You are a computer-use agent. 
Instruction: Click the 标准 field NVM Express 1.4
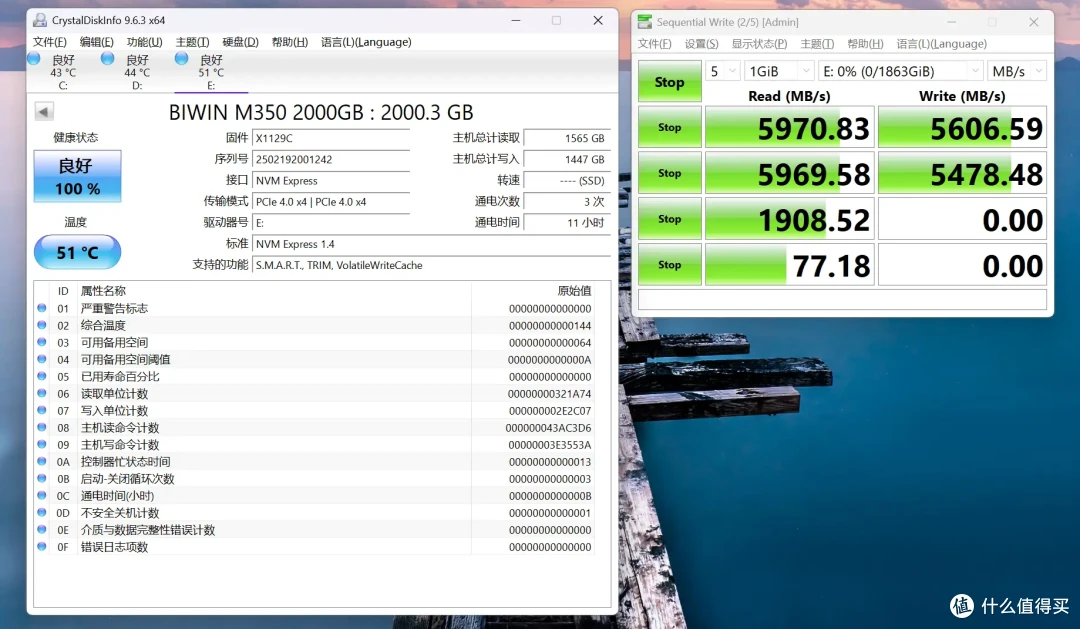[431, 244]
